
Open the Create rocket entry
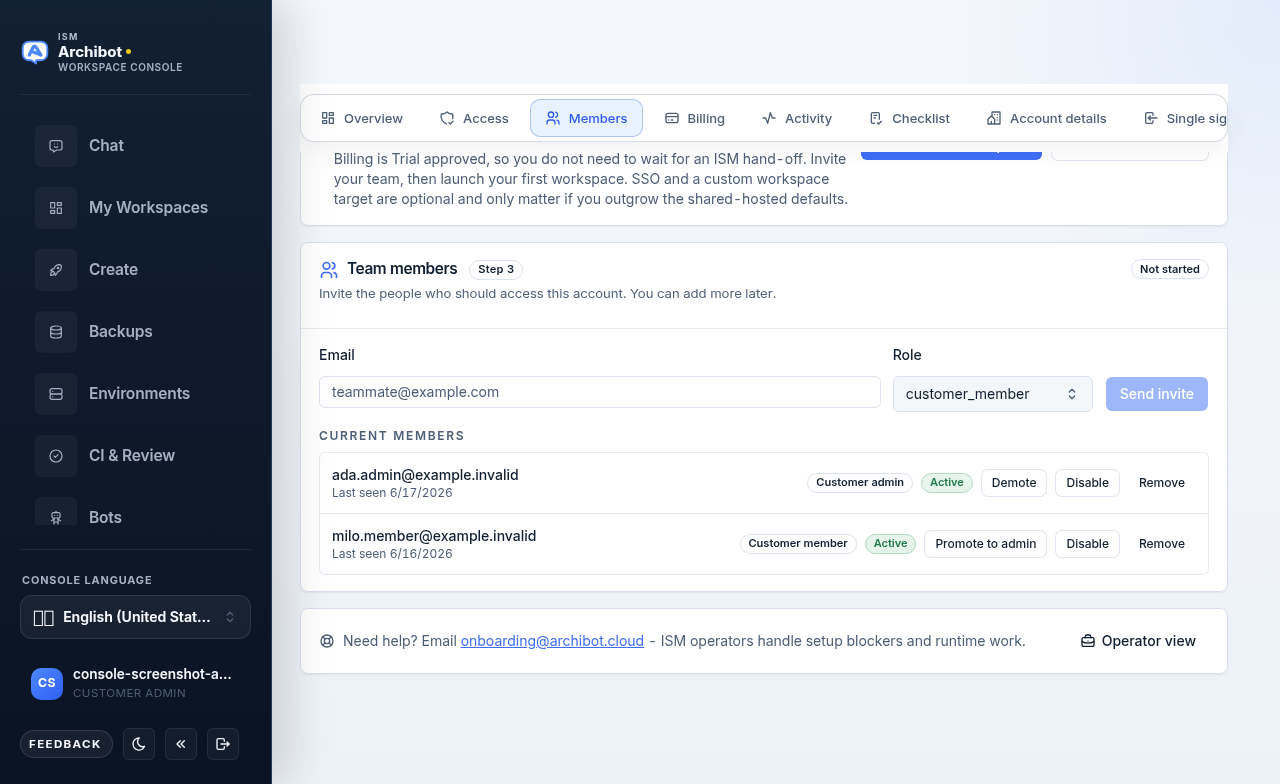(135, 269)
